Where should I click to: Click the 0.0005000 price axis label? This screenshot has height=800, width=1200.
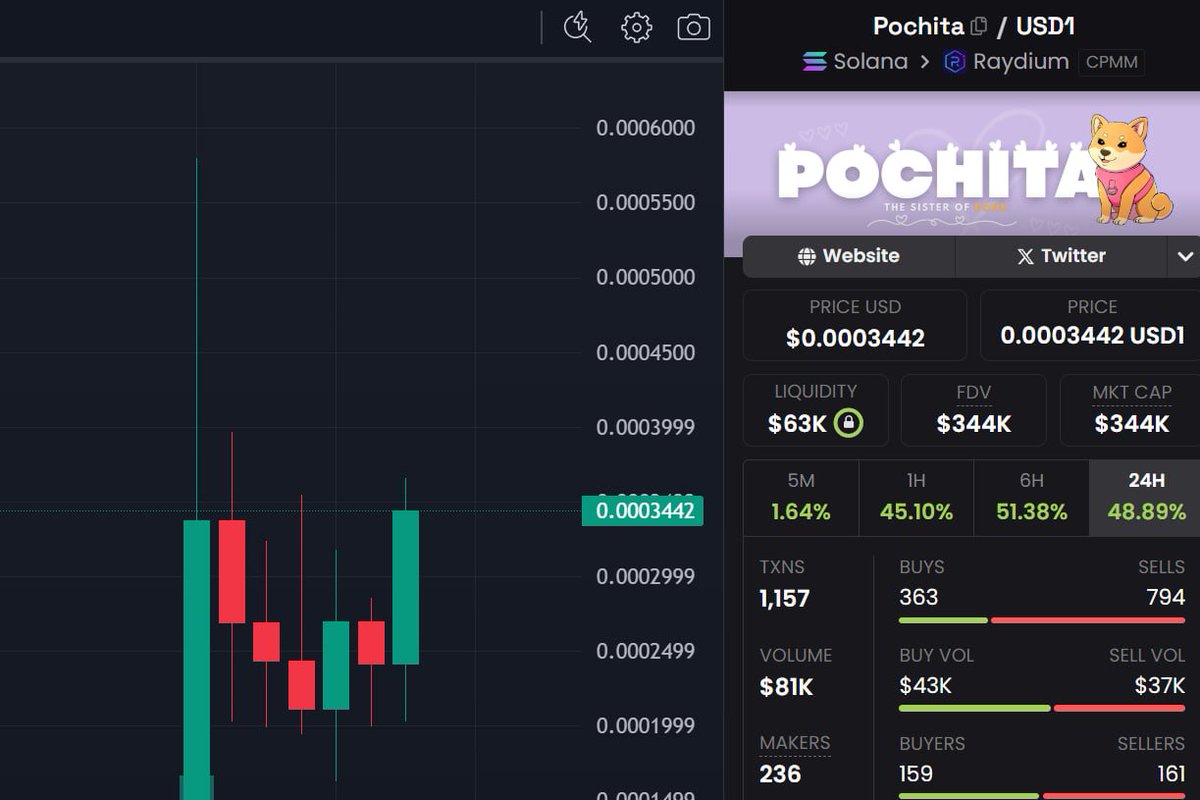coord(645,277)
